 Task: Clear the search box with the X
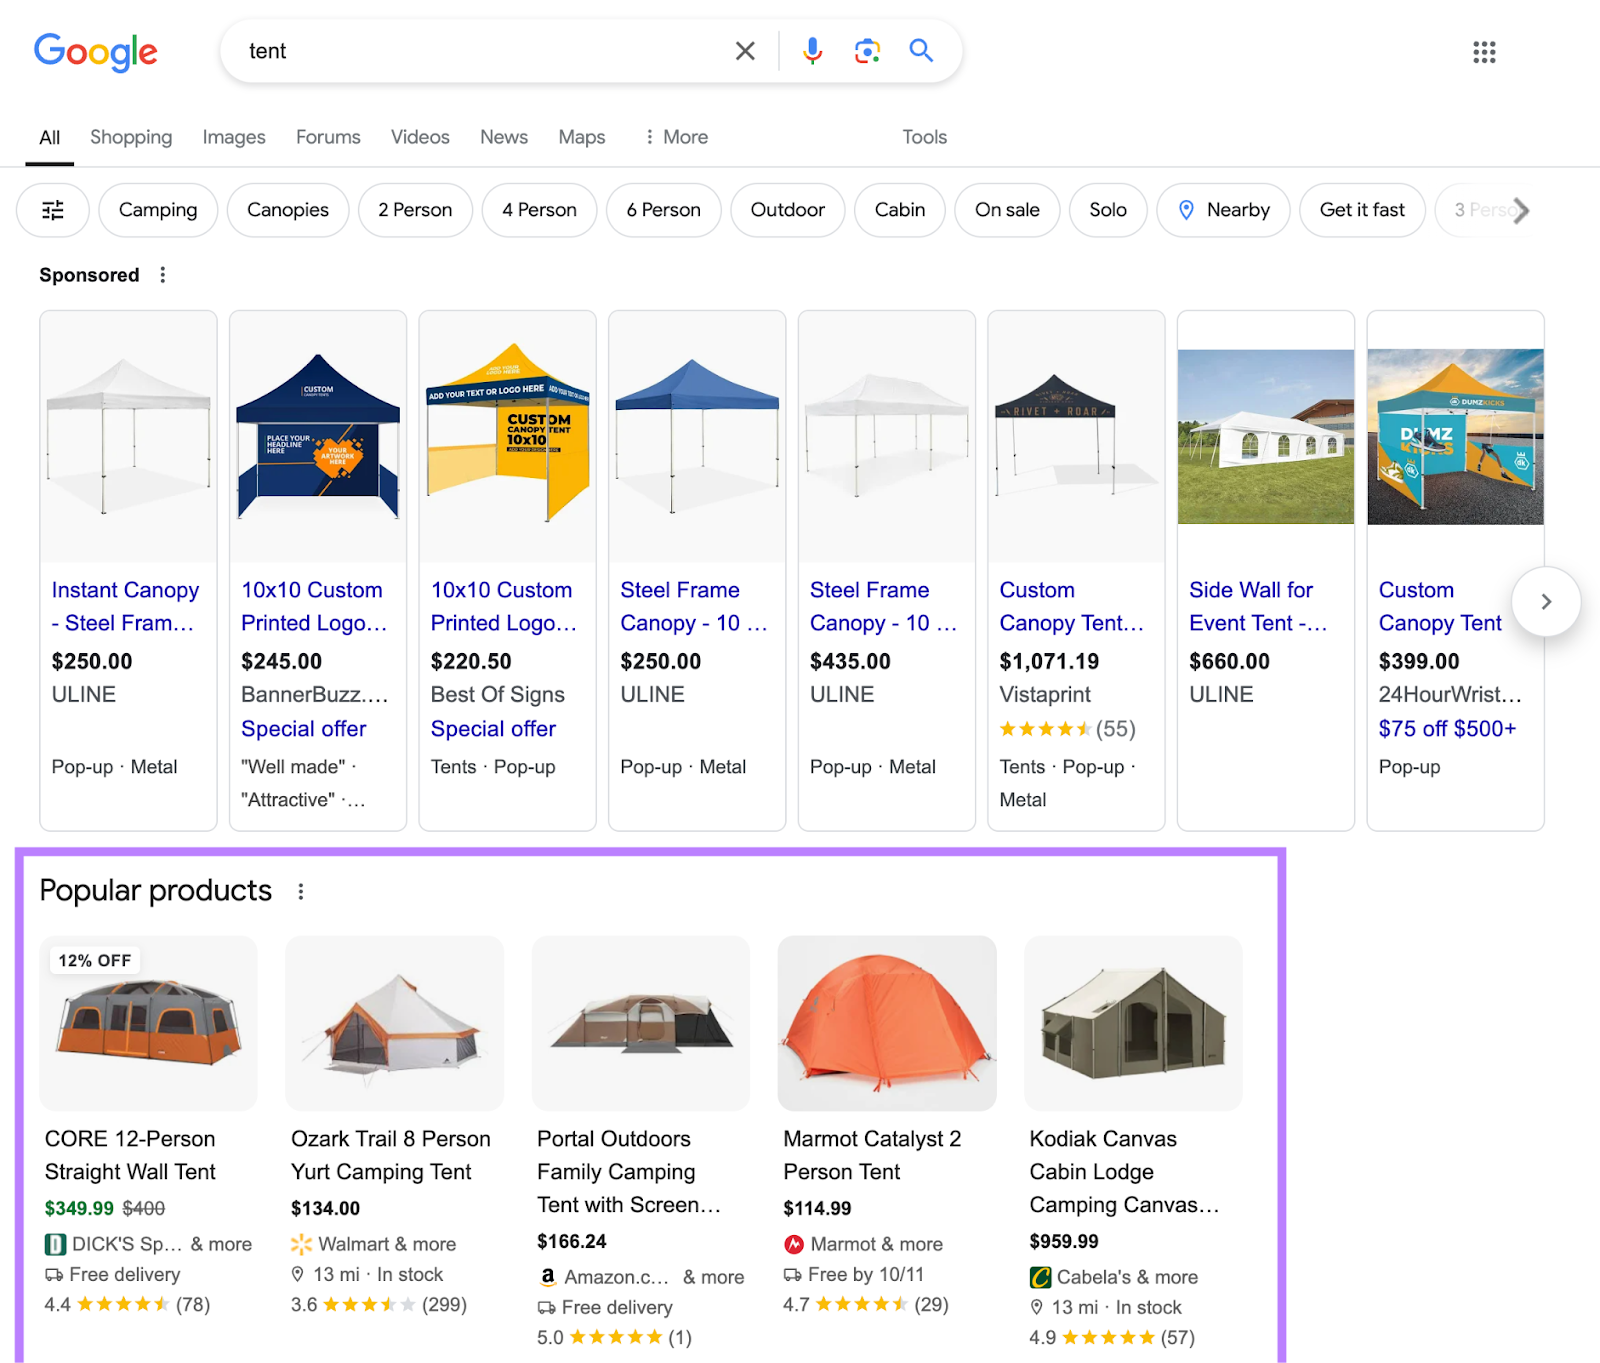coord(744,50)
